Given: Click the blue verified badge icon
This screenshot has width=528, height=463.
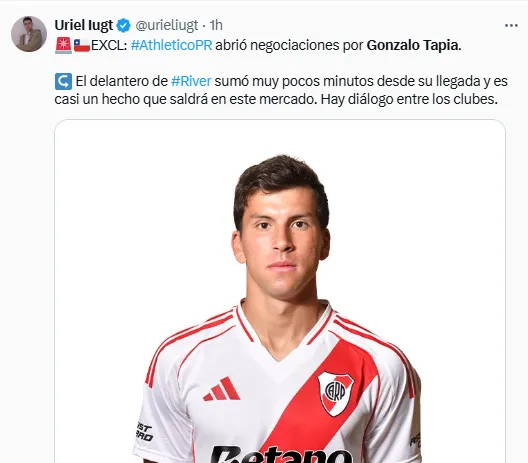Looking at the screenshot, I should (124, 26).
